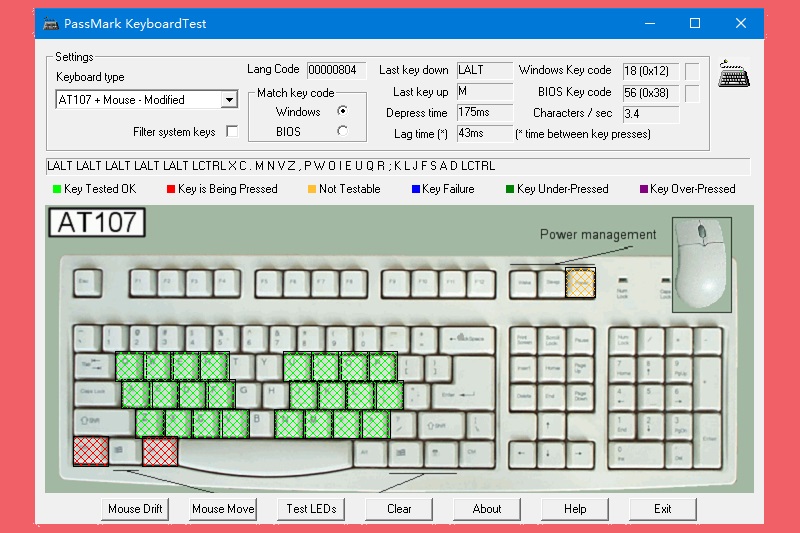Click the Mouse Drift button
This screenshot has width=800, height=533.
coord(135,509)
